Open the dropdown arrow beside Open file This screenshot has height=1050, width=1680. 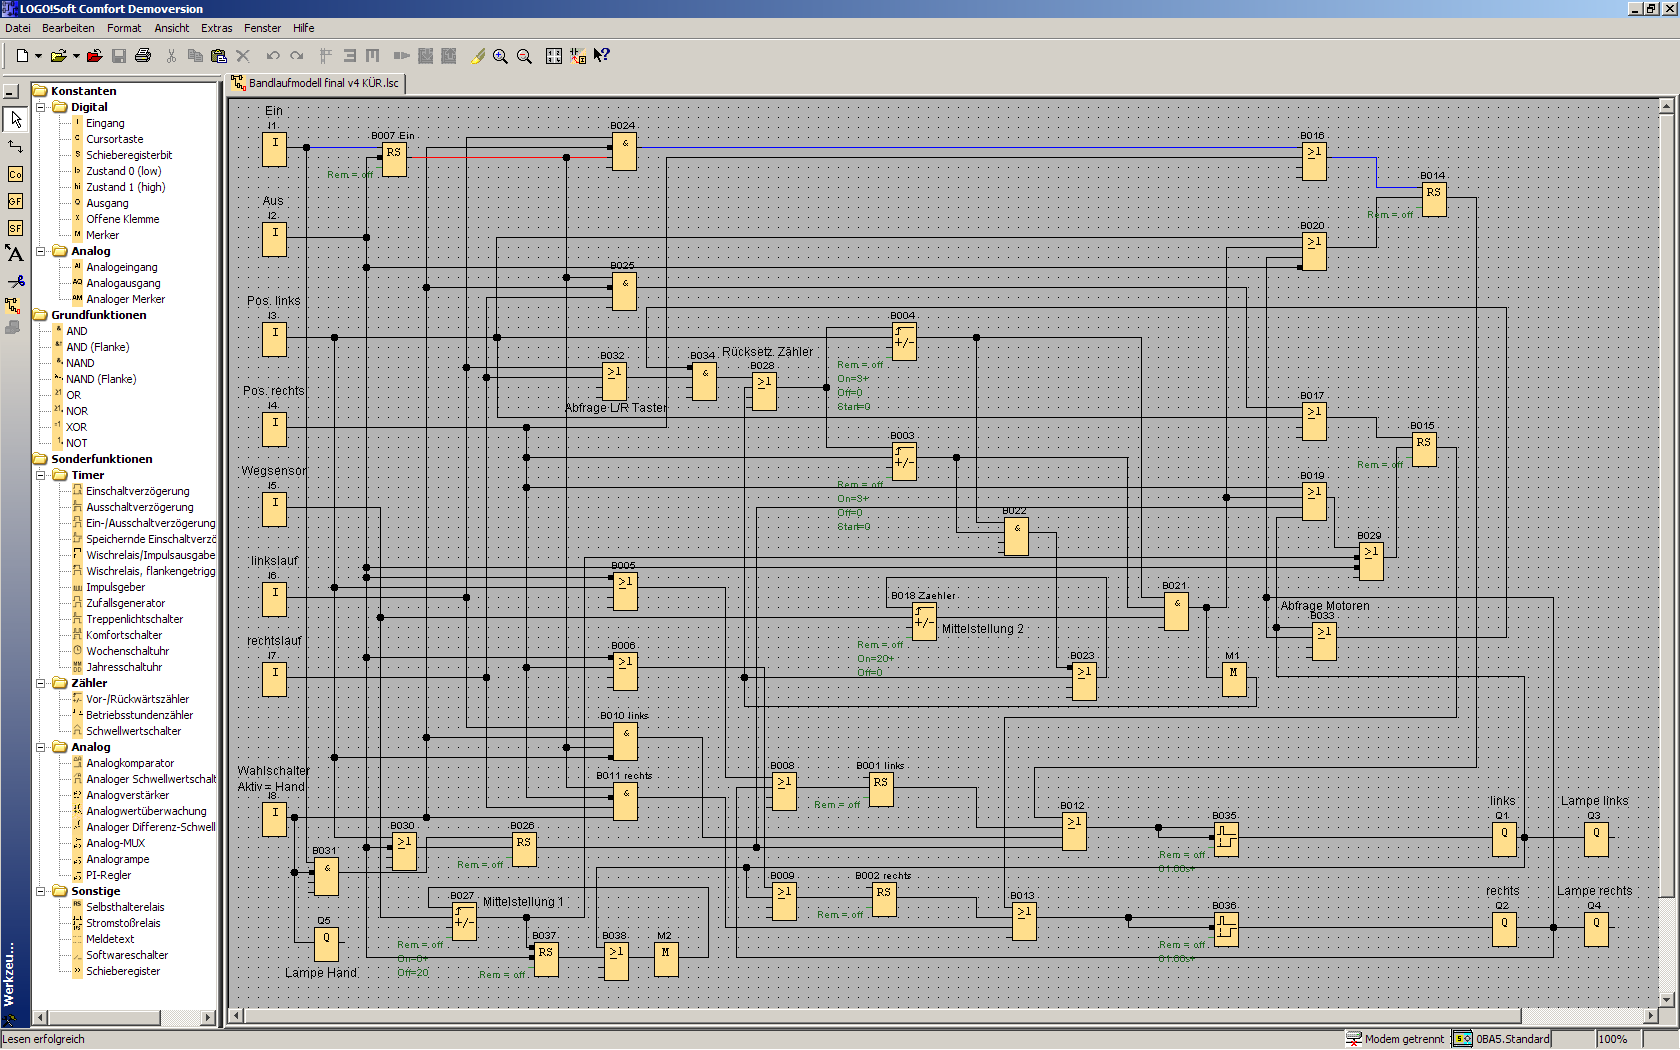76,56
